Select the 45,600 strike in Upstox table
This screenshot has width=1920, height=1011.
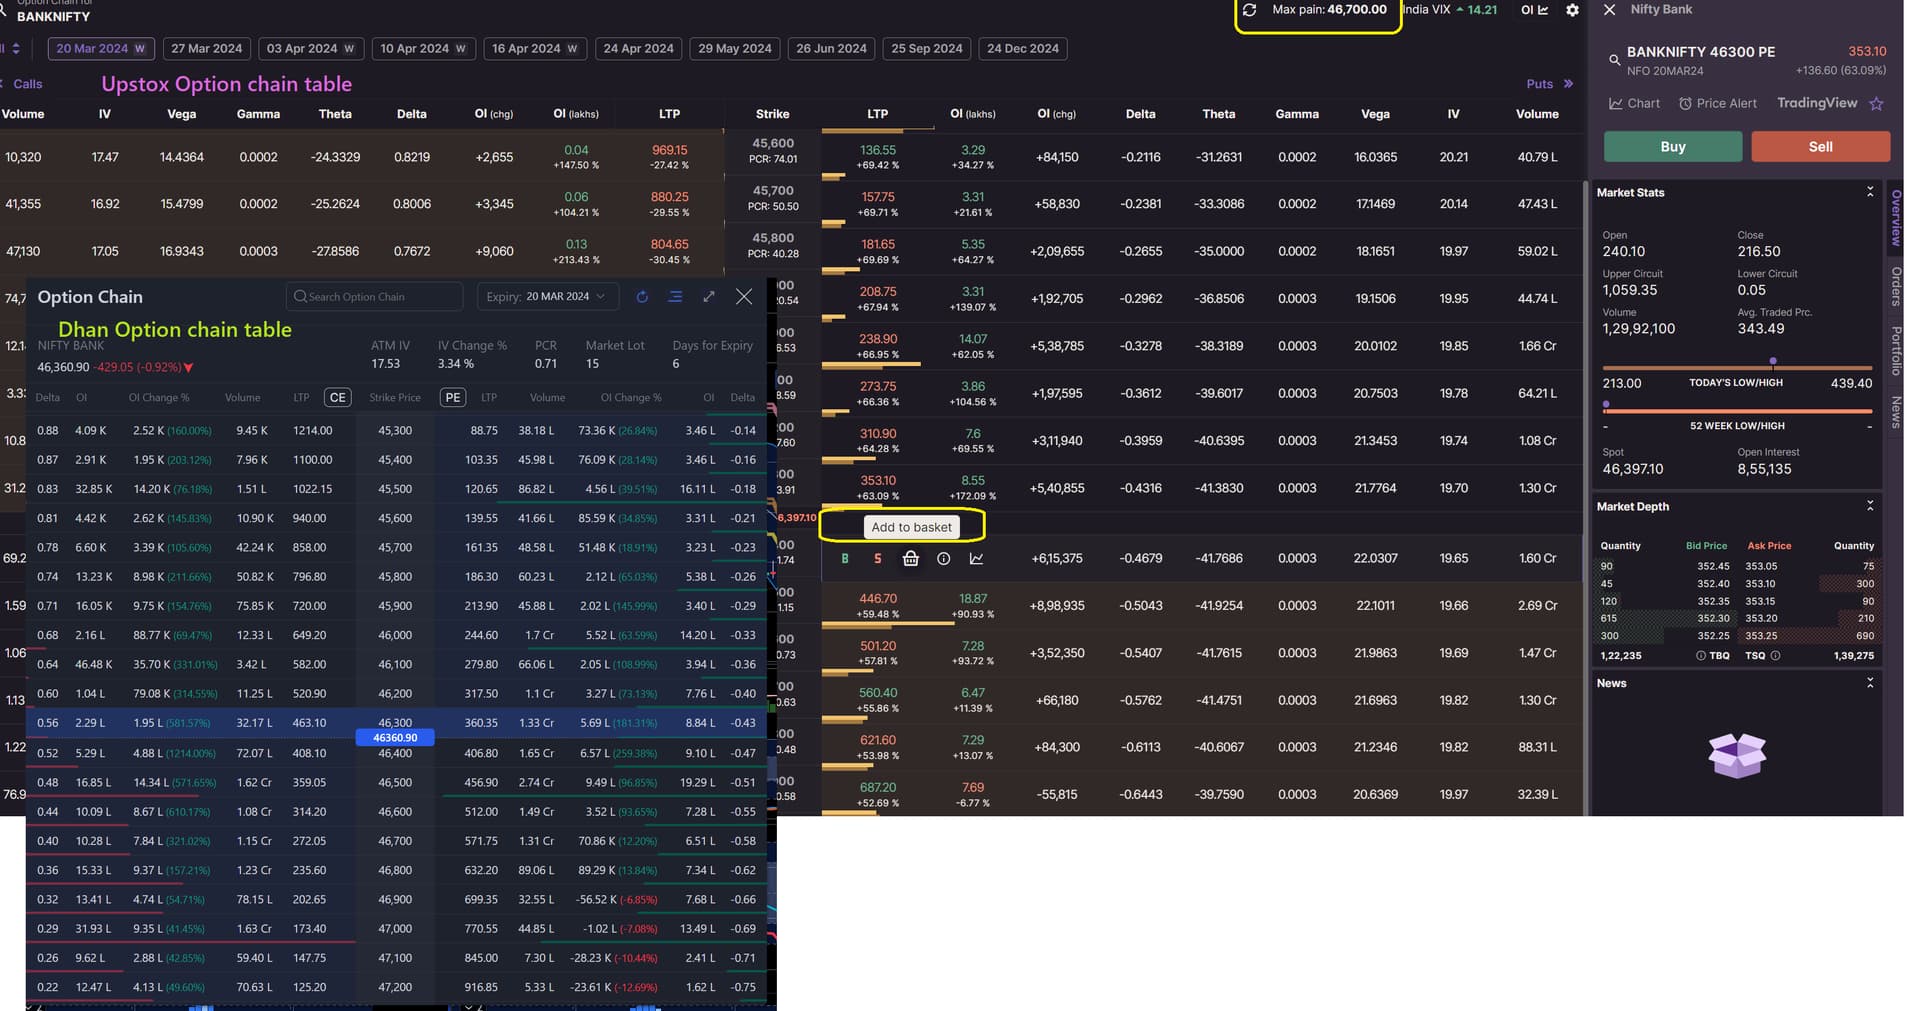[773, 144]
